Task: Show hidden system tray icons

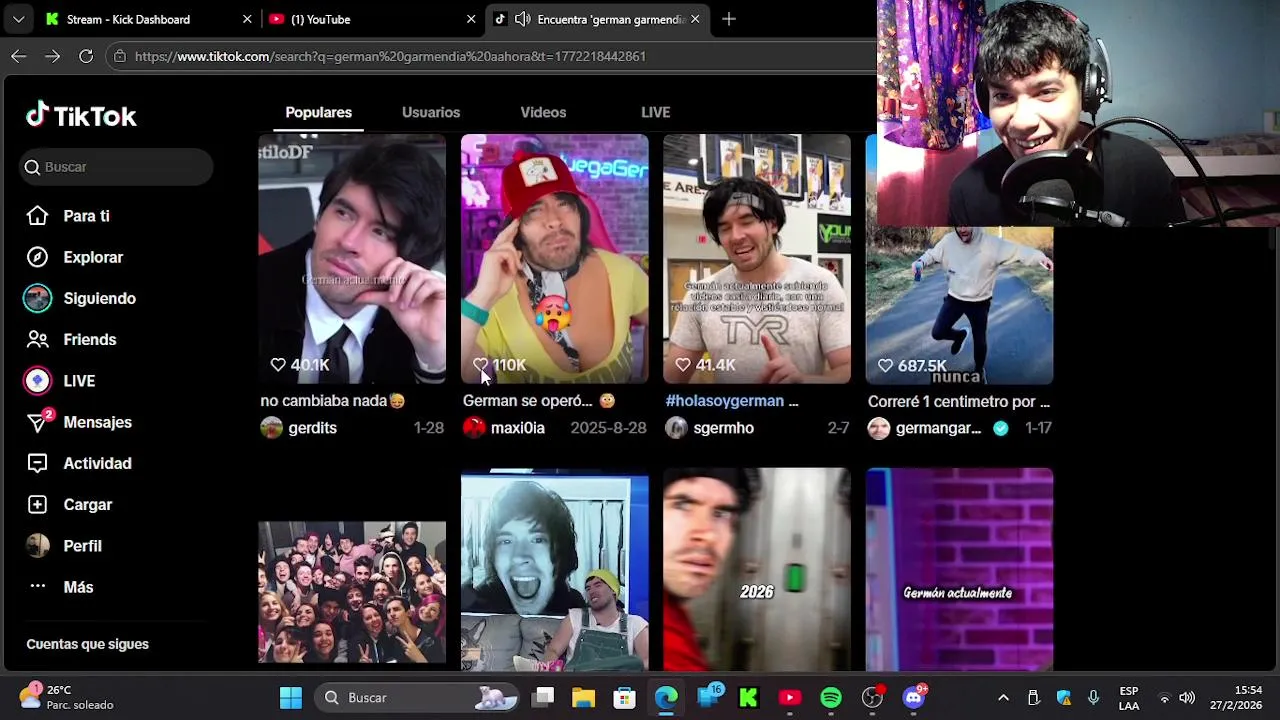Action: [x=1003, y=698]
